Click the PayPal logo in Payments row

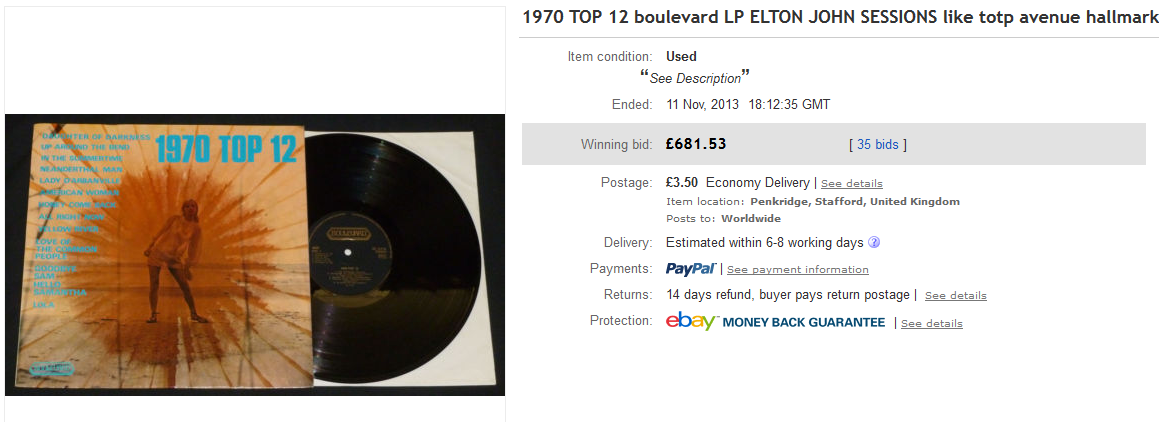coord(690,269)
